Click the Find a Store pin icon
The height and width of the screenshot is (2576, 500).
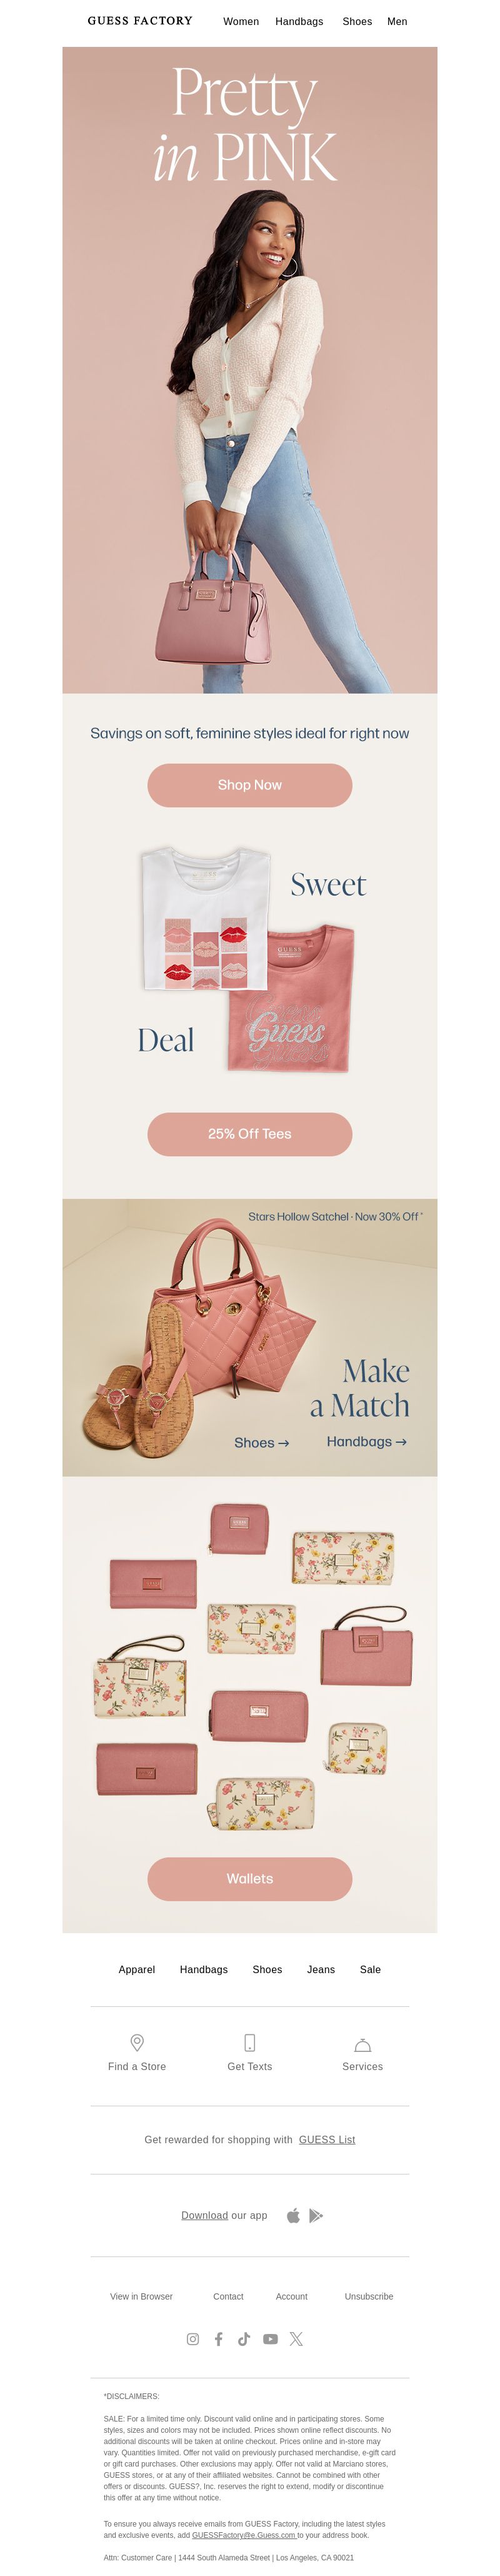[x=137, y=2042]
